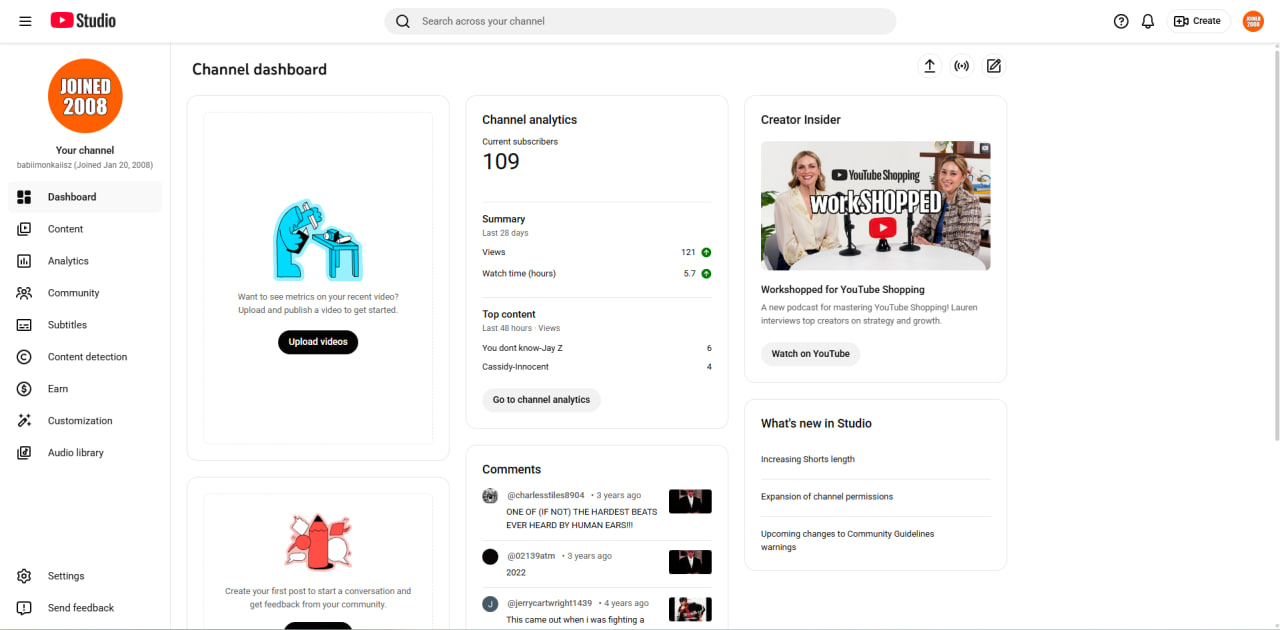Open Settings in the sidebar
This screenshot has height=630, width=1280.
click(x=85, y=576)
